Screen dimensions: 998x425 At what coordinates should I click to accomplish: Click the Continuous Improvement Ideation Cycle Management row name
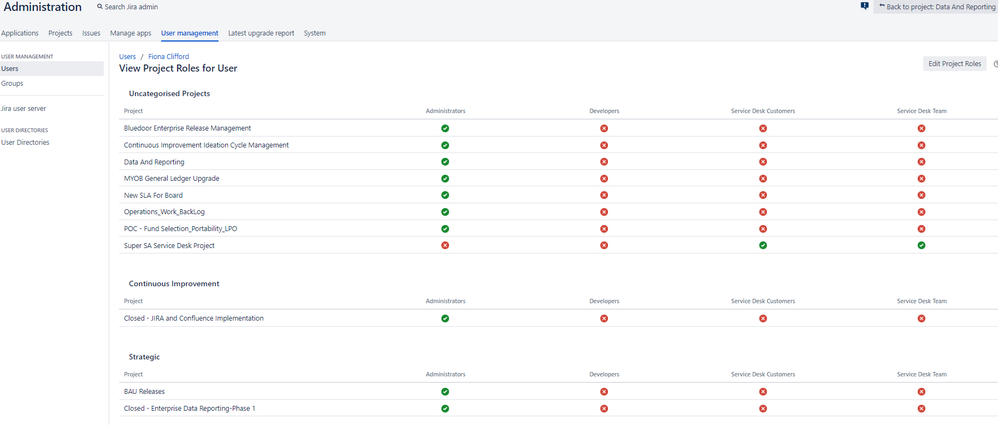[x=206, y=145]
